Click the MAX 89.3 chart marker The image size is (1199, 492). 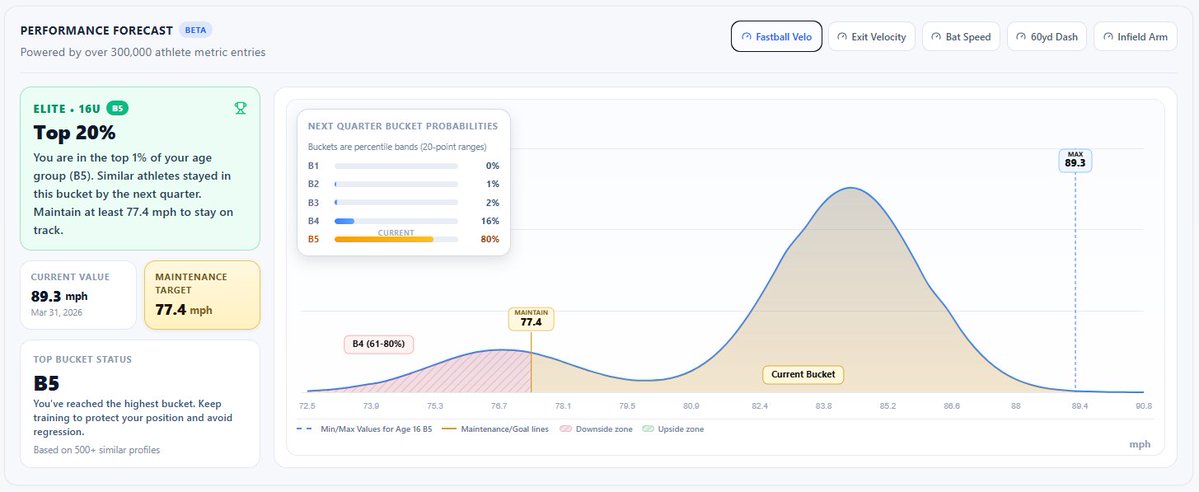tap(1075, 160)
